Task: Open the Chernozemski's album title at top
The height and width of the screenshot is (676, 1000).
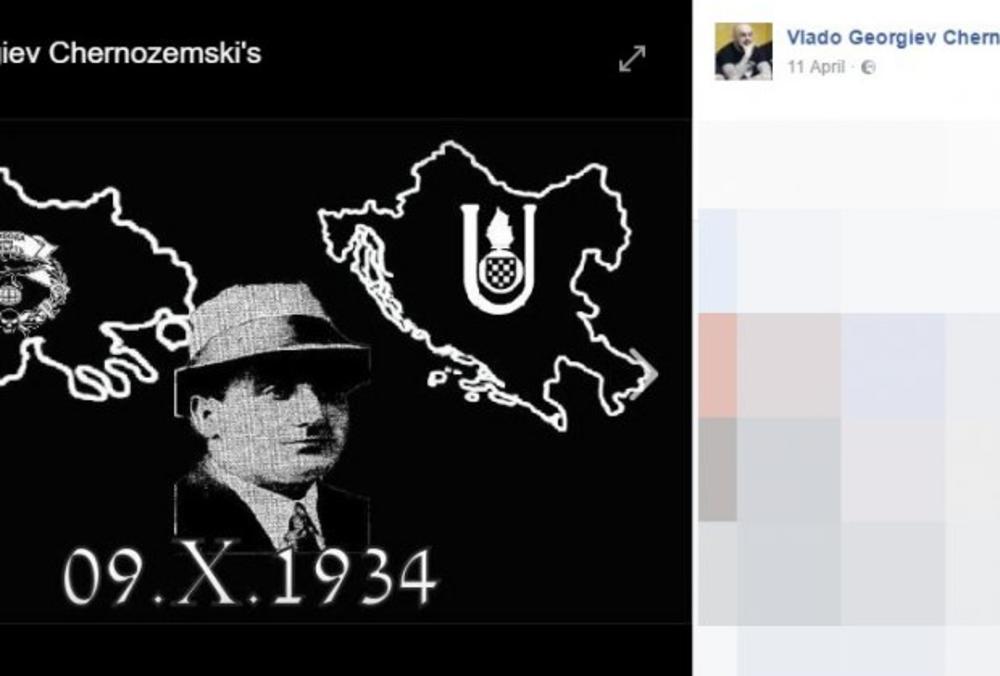Action: pyautogui.click(x=131, y=53)
